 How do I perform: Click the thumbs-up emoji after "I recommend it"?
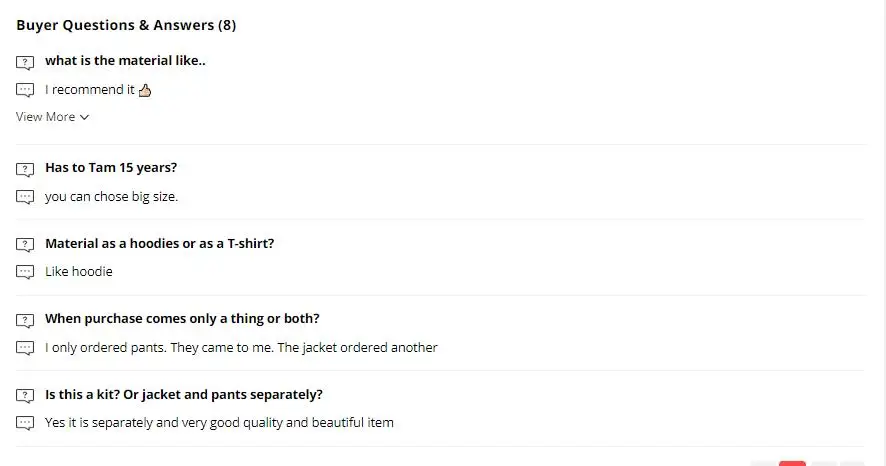click(x=145, y=90)
